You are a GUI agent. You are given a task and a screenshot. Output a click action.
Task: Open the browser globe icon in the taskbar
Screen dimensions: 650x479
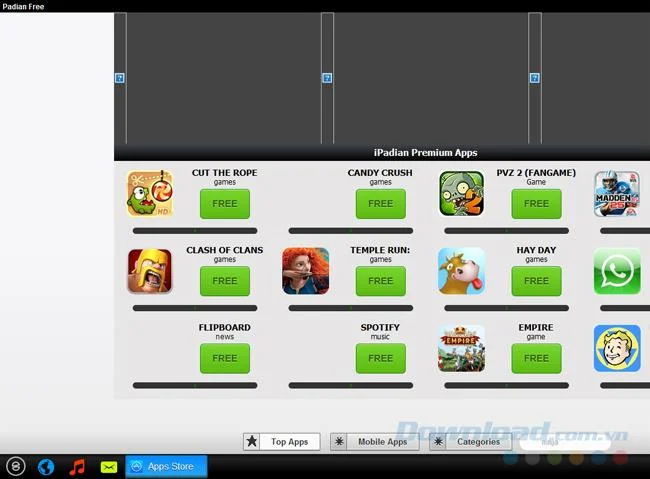click(x=46, y=467)
